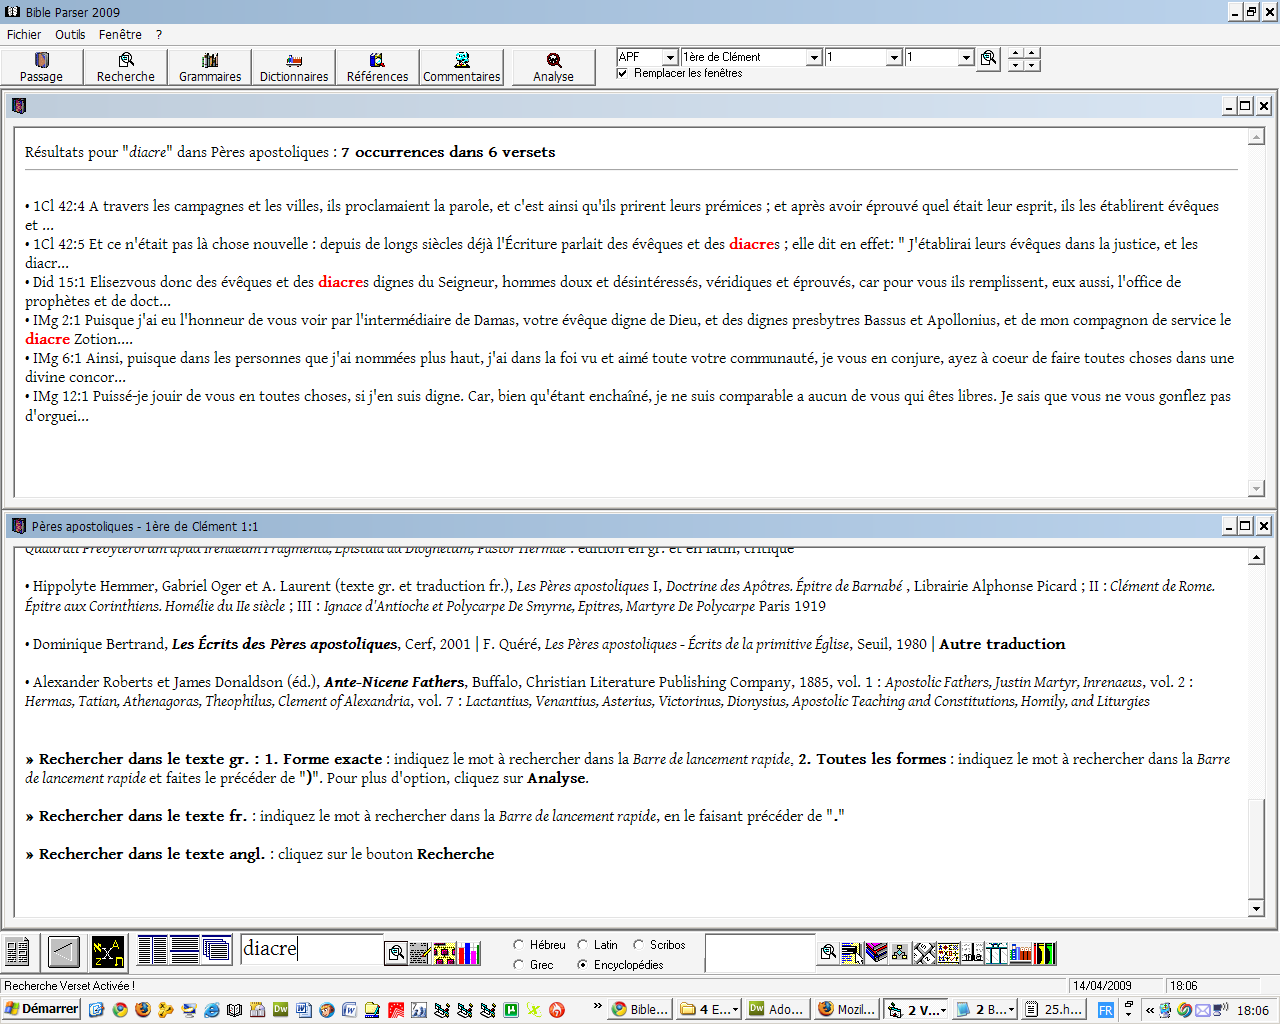Open the Recherche search tool
The height and width of the screenshot is (1024, 1280).
tap(126, 67)
